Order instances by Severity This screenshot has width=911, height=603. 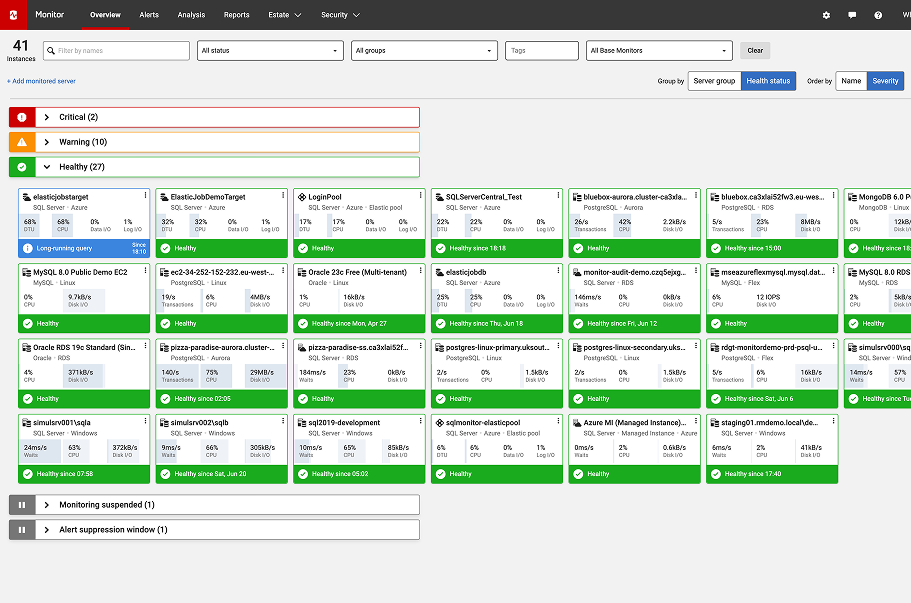[x=885, y=81]
